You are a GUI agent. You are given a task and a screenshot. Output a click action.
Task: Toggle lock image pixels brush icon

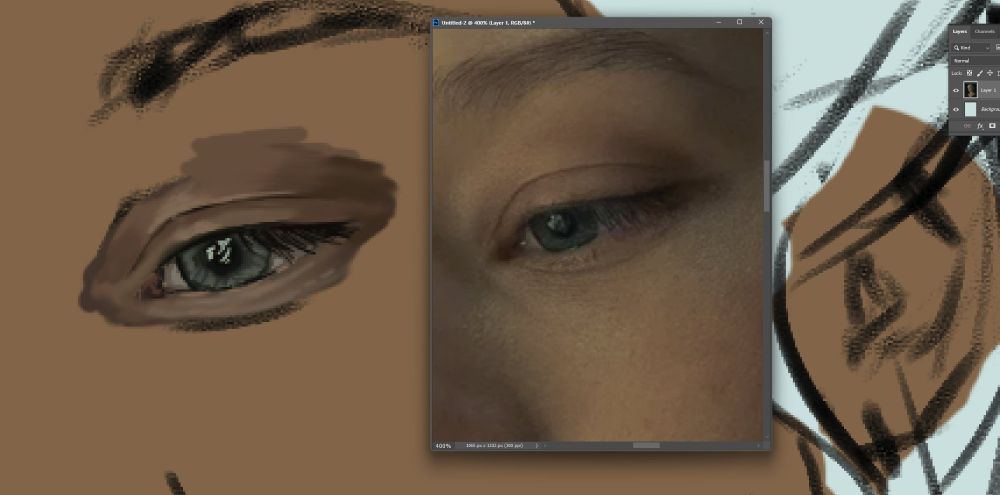pyautogui.click(x=980, y=73)
